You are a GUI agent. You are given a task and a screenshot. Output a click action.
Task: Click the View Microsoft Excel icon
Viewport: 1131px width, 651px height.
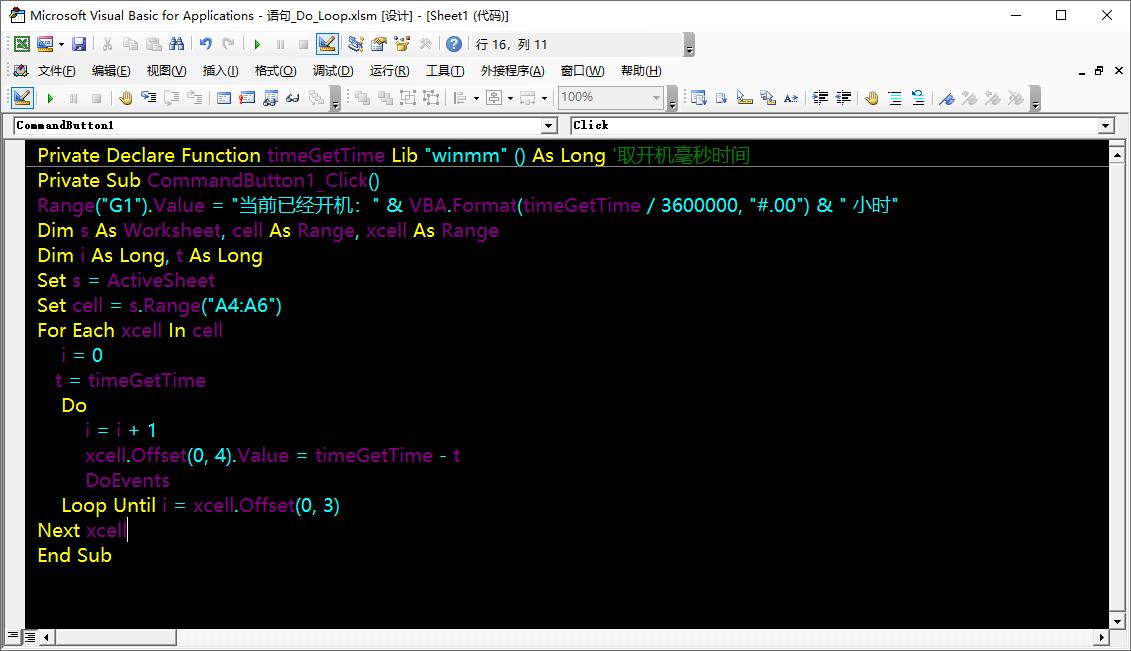click(21, 44)
